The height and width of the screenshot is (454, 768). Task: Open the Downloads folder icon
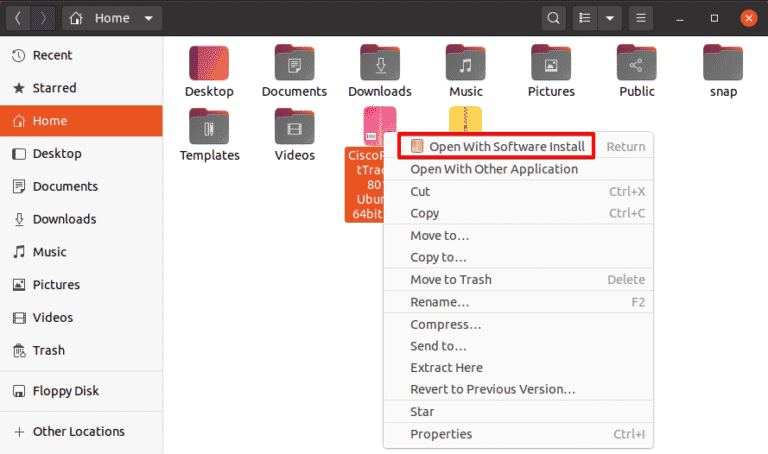(380, 64)
